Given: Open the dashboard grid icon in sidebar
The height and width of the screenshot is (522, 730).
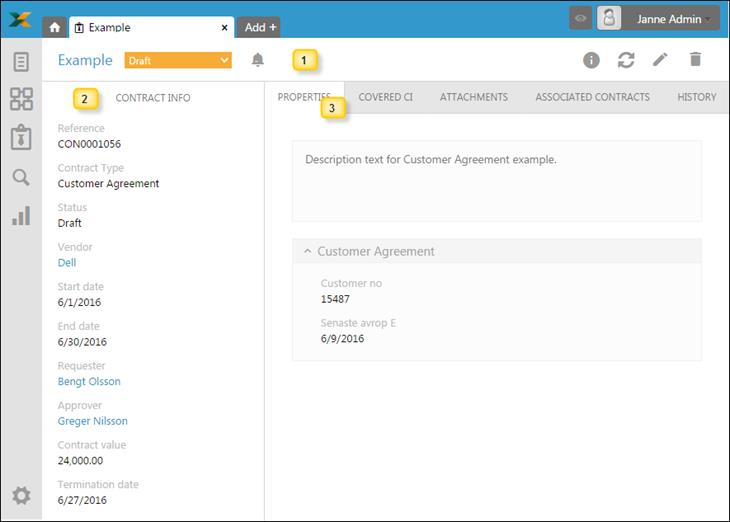Looking at the screenshot, I should coord(21,99).
